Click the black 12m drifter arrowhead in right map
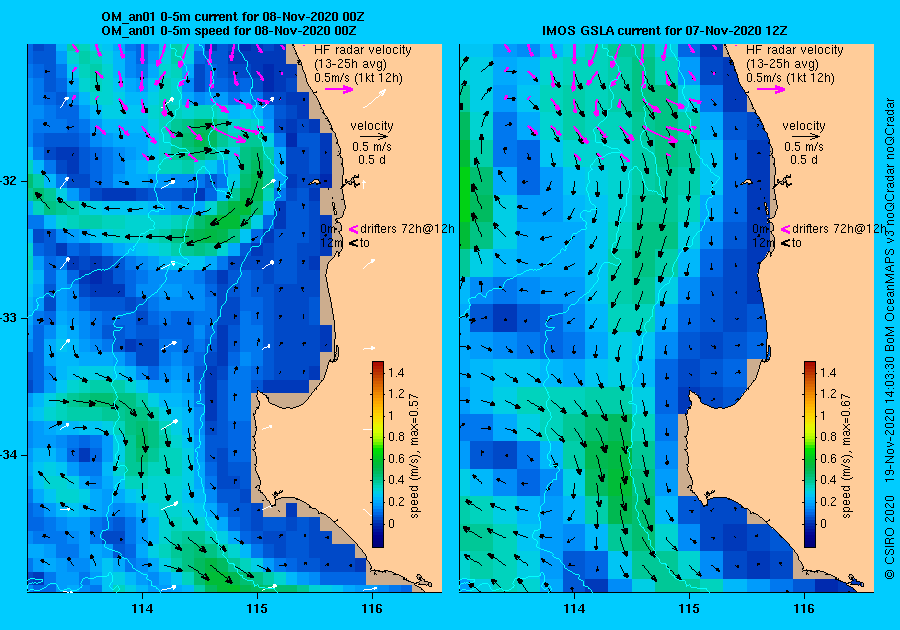The width and height of the screenshot is (900, 630). click(x=785, y=243)
